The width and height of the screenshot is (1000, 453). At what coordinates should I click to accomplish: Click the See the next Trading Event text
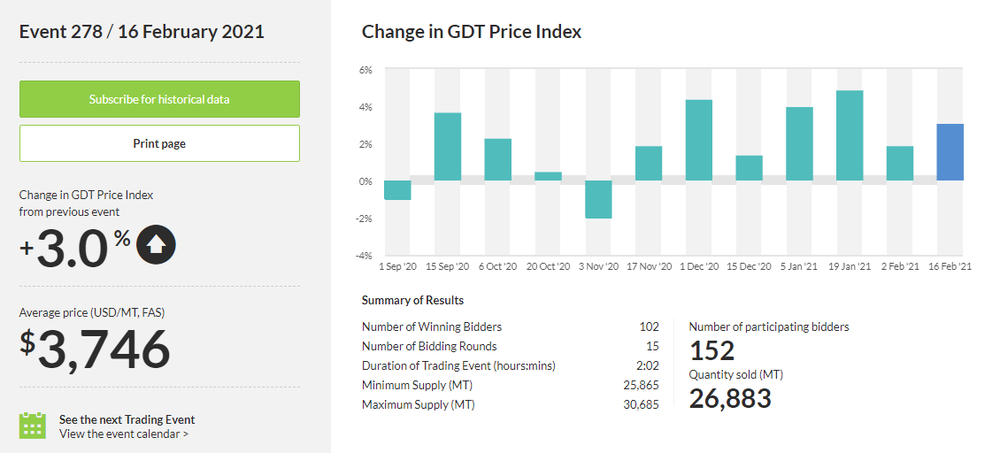[x=127, y=419]
